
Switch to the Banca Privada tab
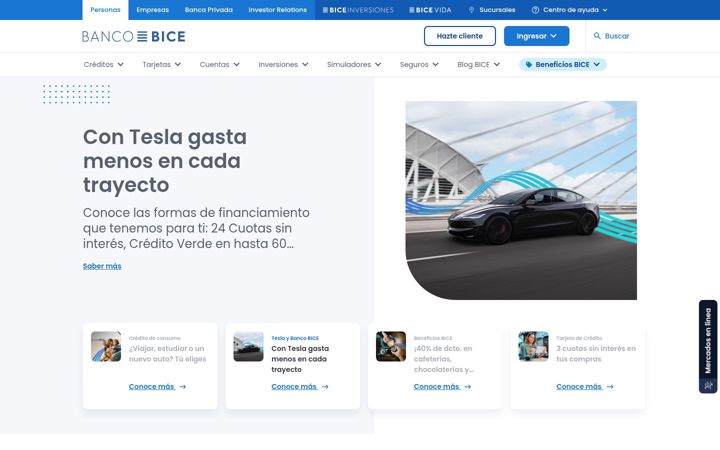tap(208, 10)
